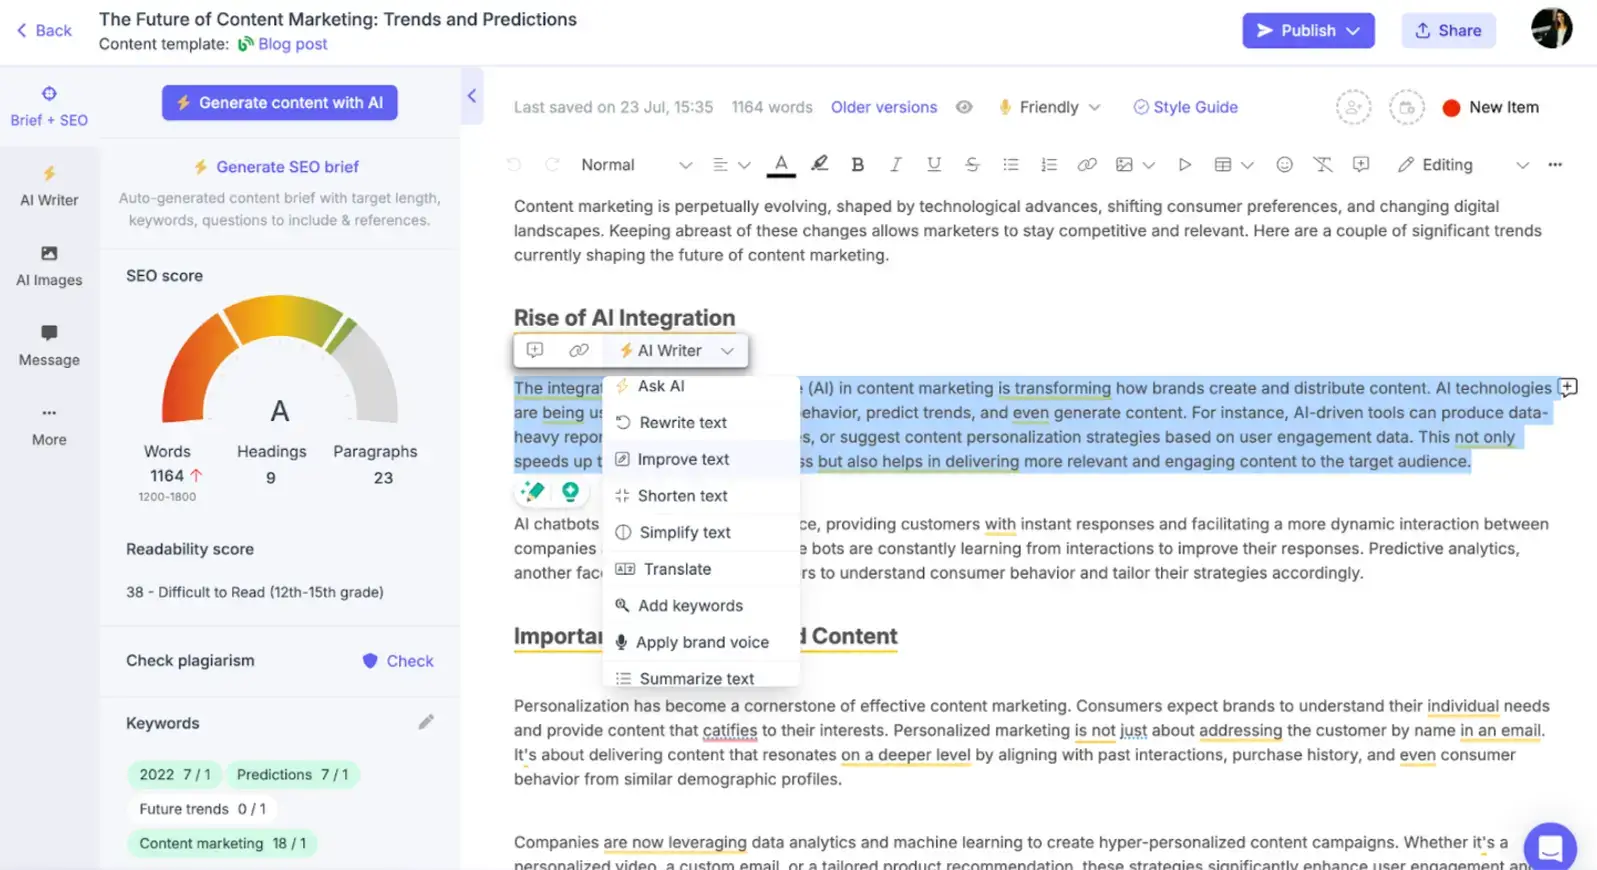
Task: Click the Bold formatting icon
Action: [x=857, y=165]
